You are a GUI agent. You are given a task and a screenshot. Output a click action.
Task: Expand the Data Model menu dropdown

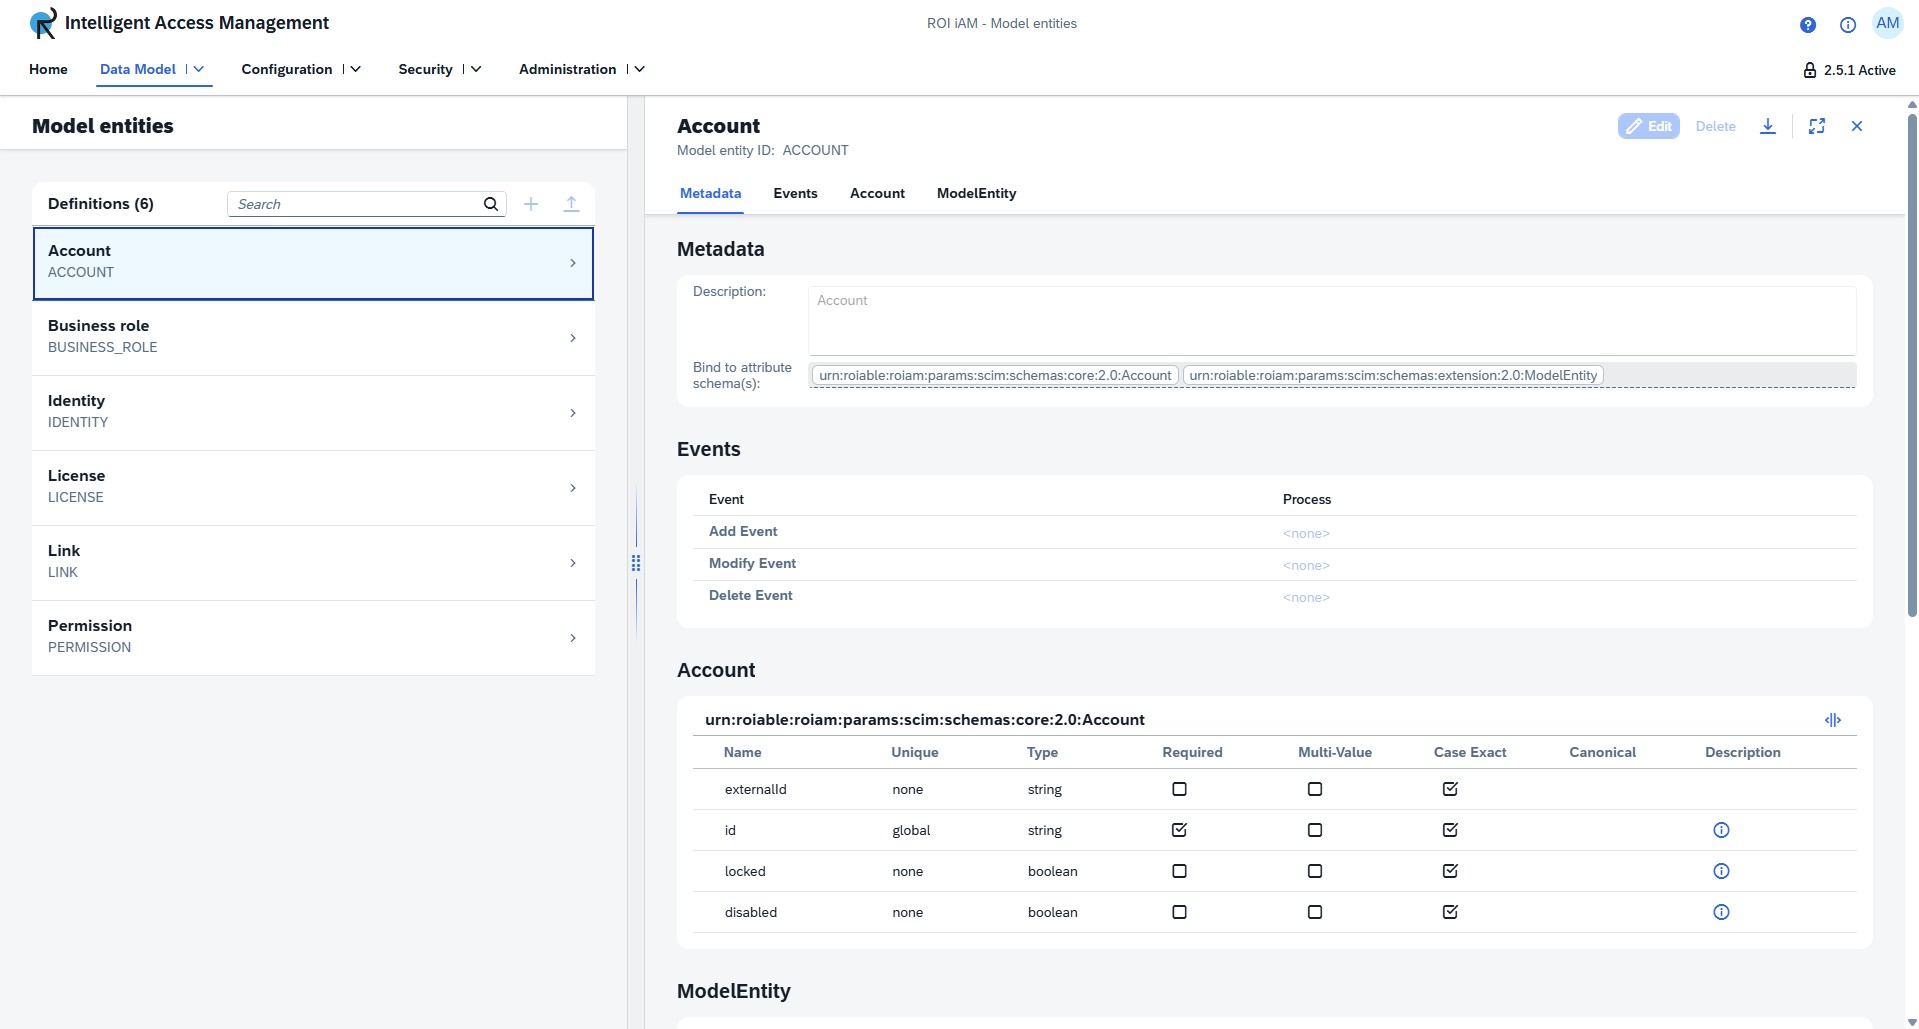pyautogui.click(x=199, y=69)
